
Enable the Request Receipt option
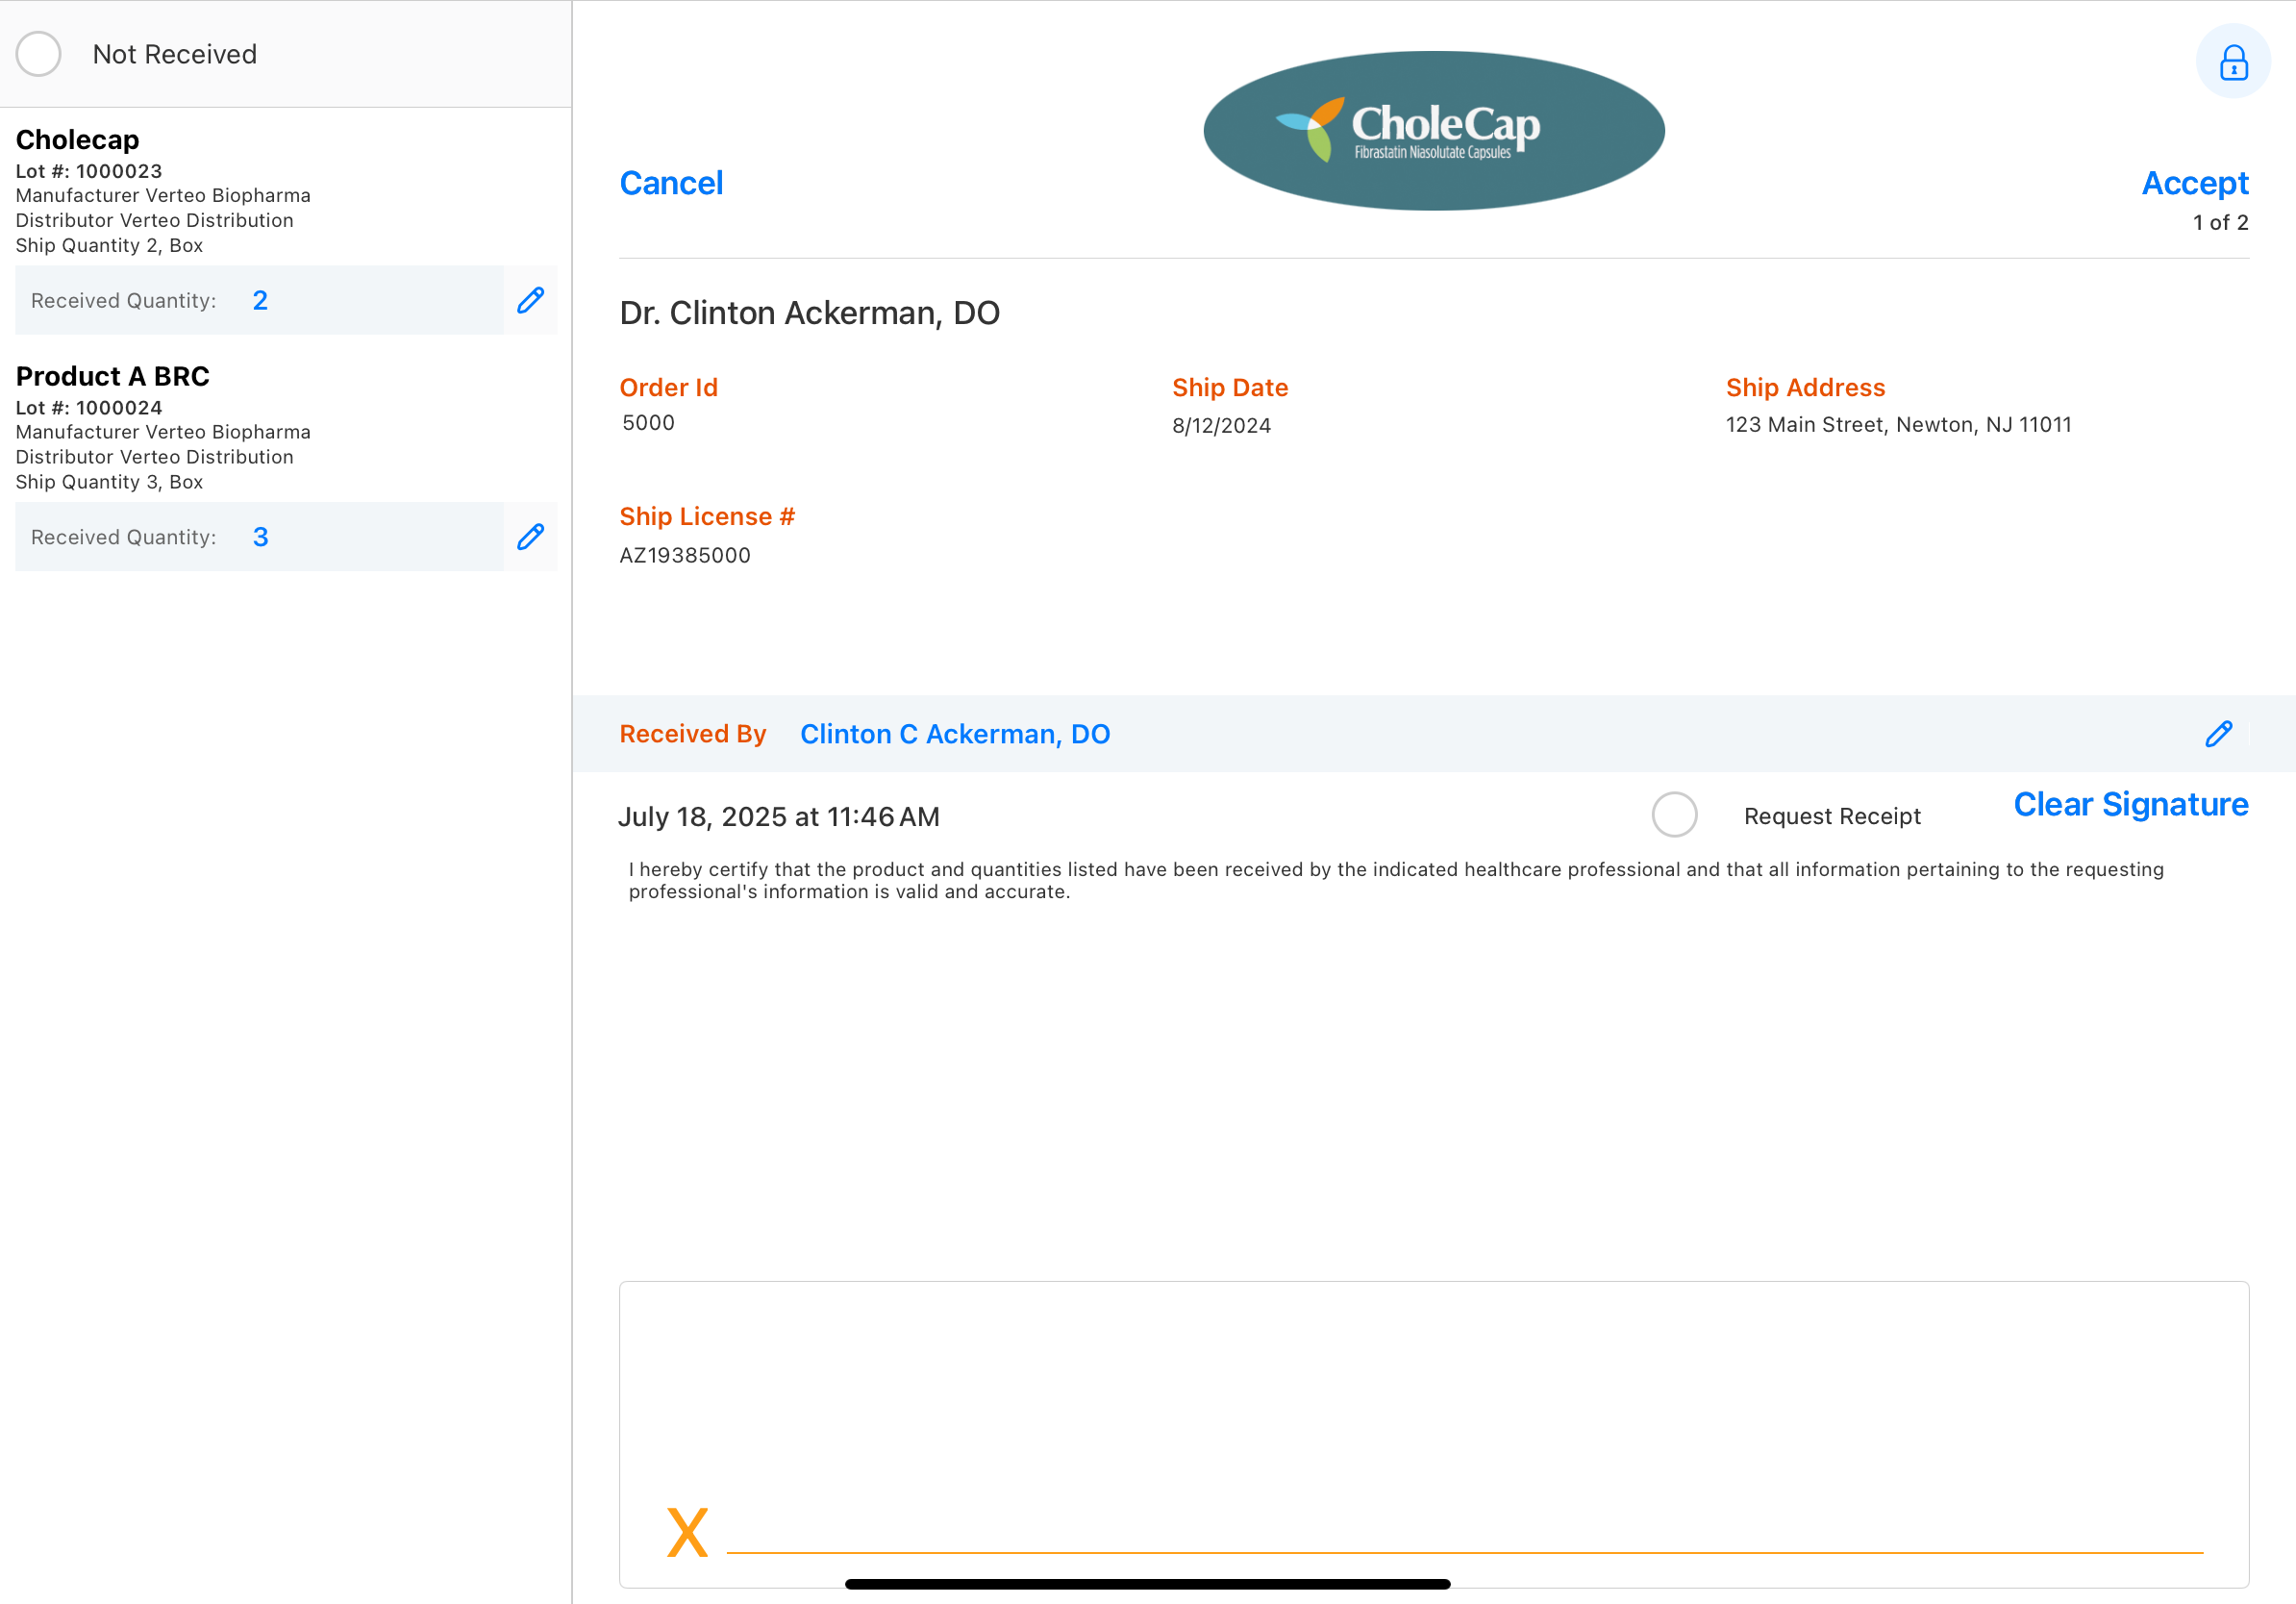click(1674, 815)
